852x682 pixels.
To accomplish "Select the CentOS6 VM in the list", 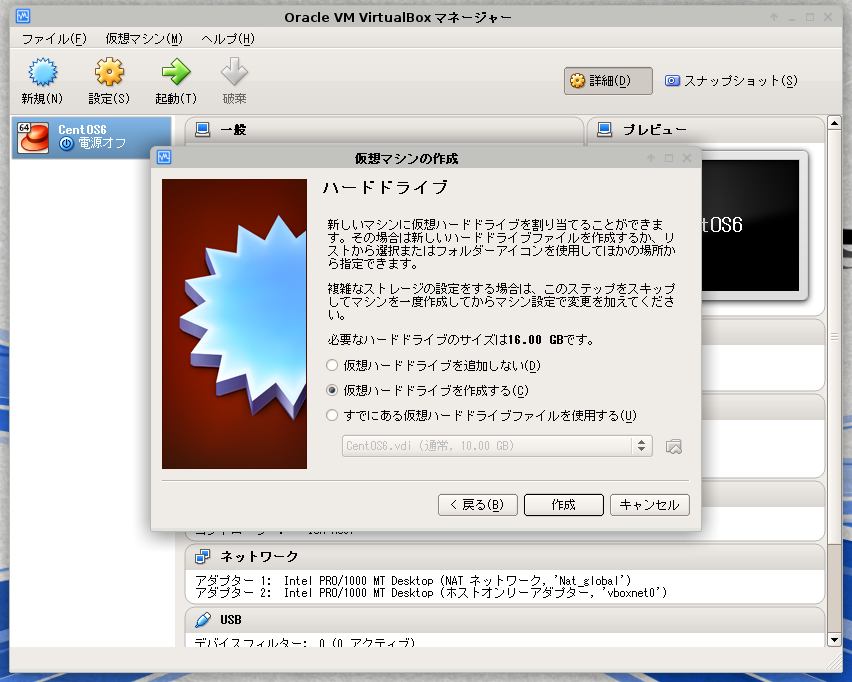I will tap(91, 137).
